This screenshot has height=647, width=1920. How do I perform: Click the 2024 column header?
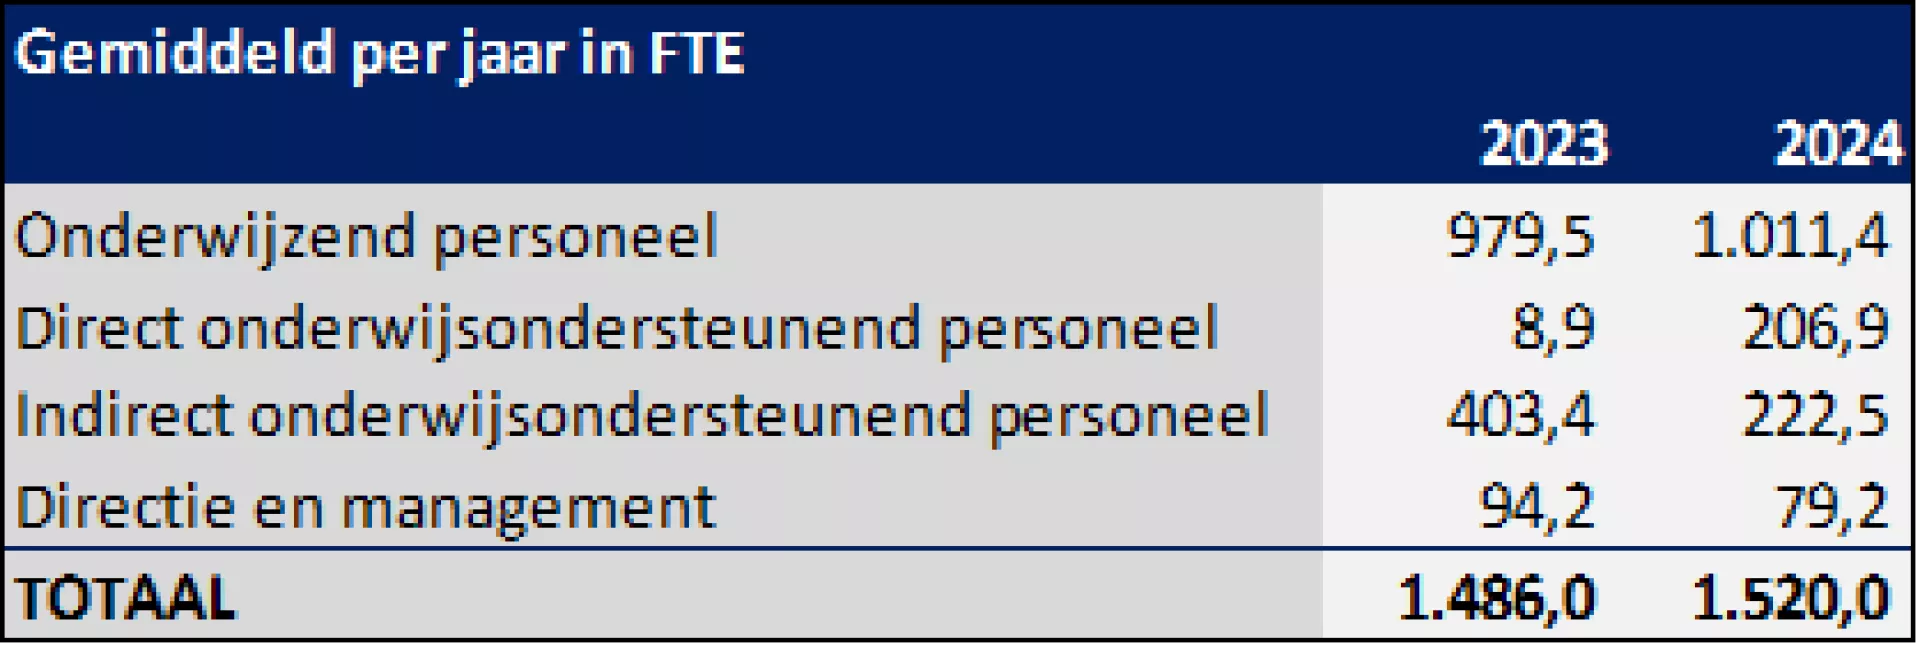tap(1838, 144)
